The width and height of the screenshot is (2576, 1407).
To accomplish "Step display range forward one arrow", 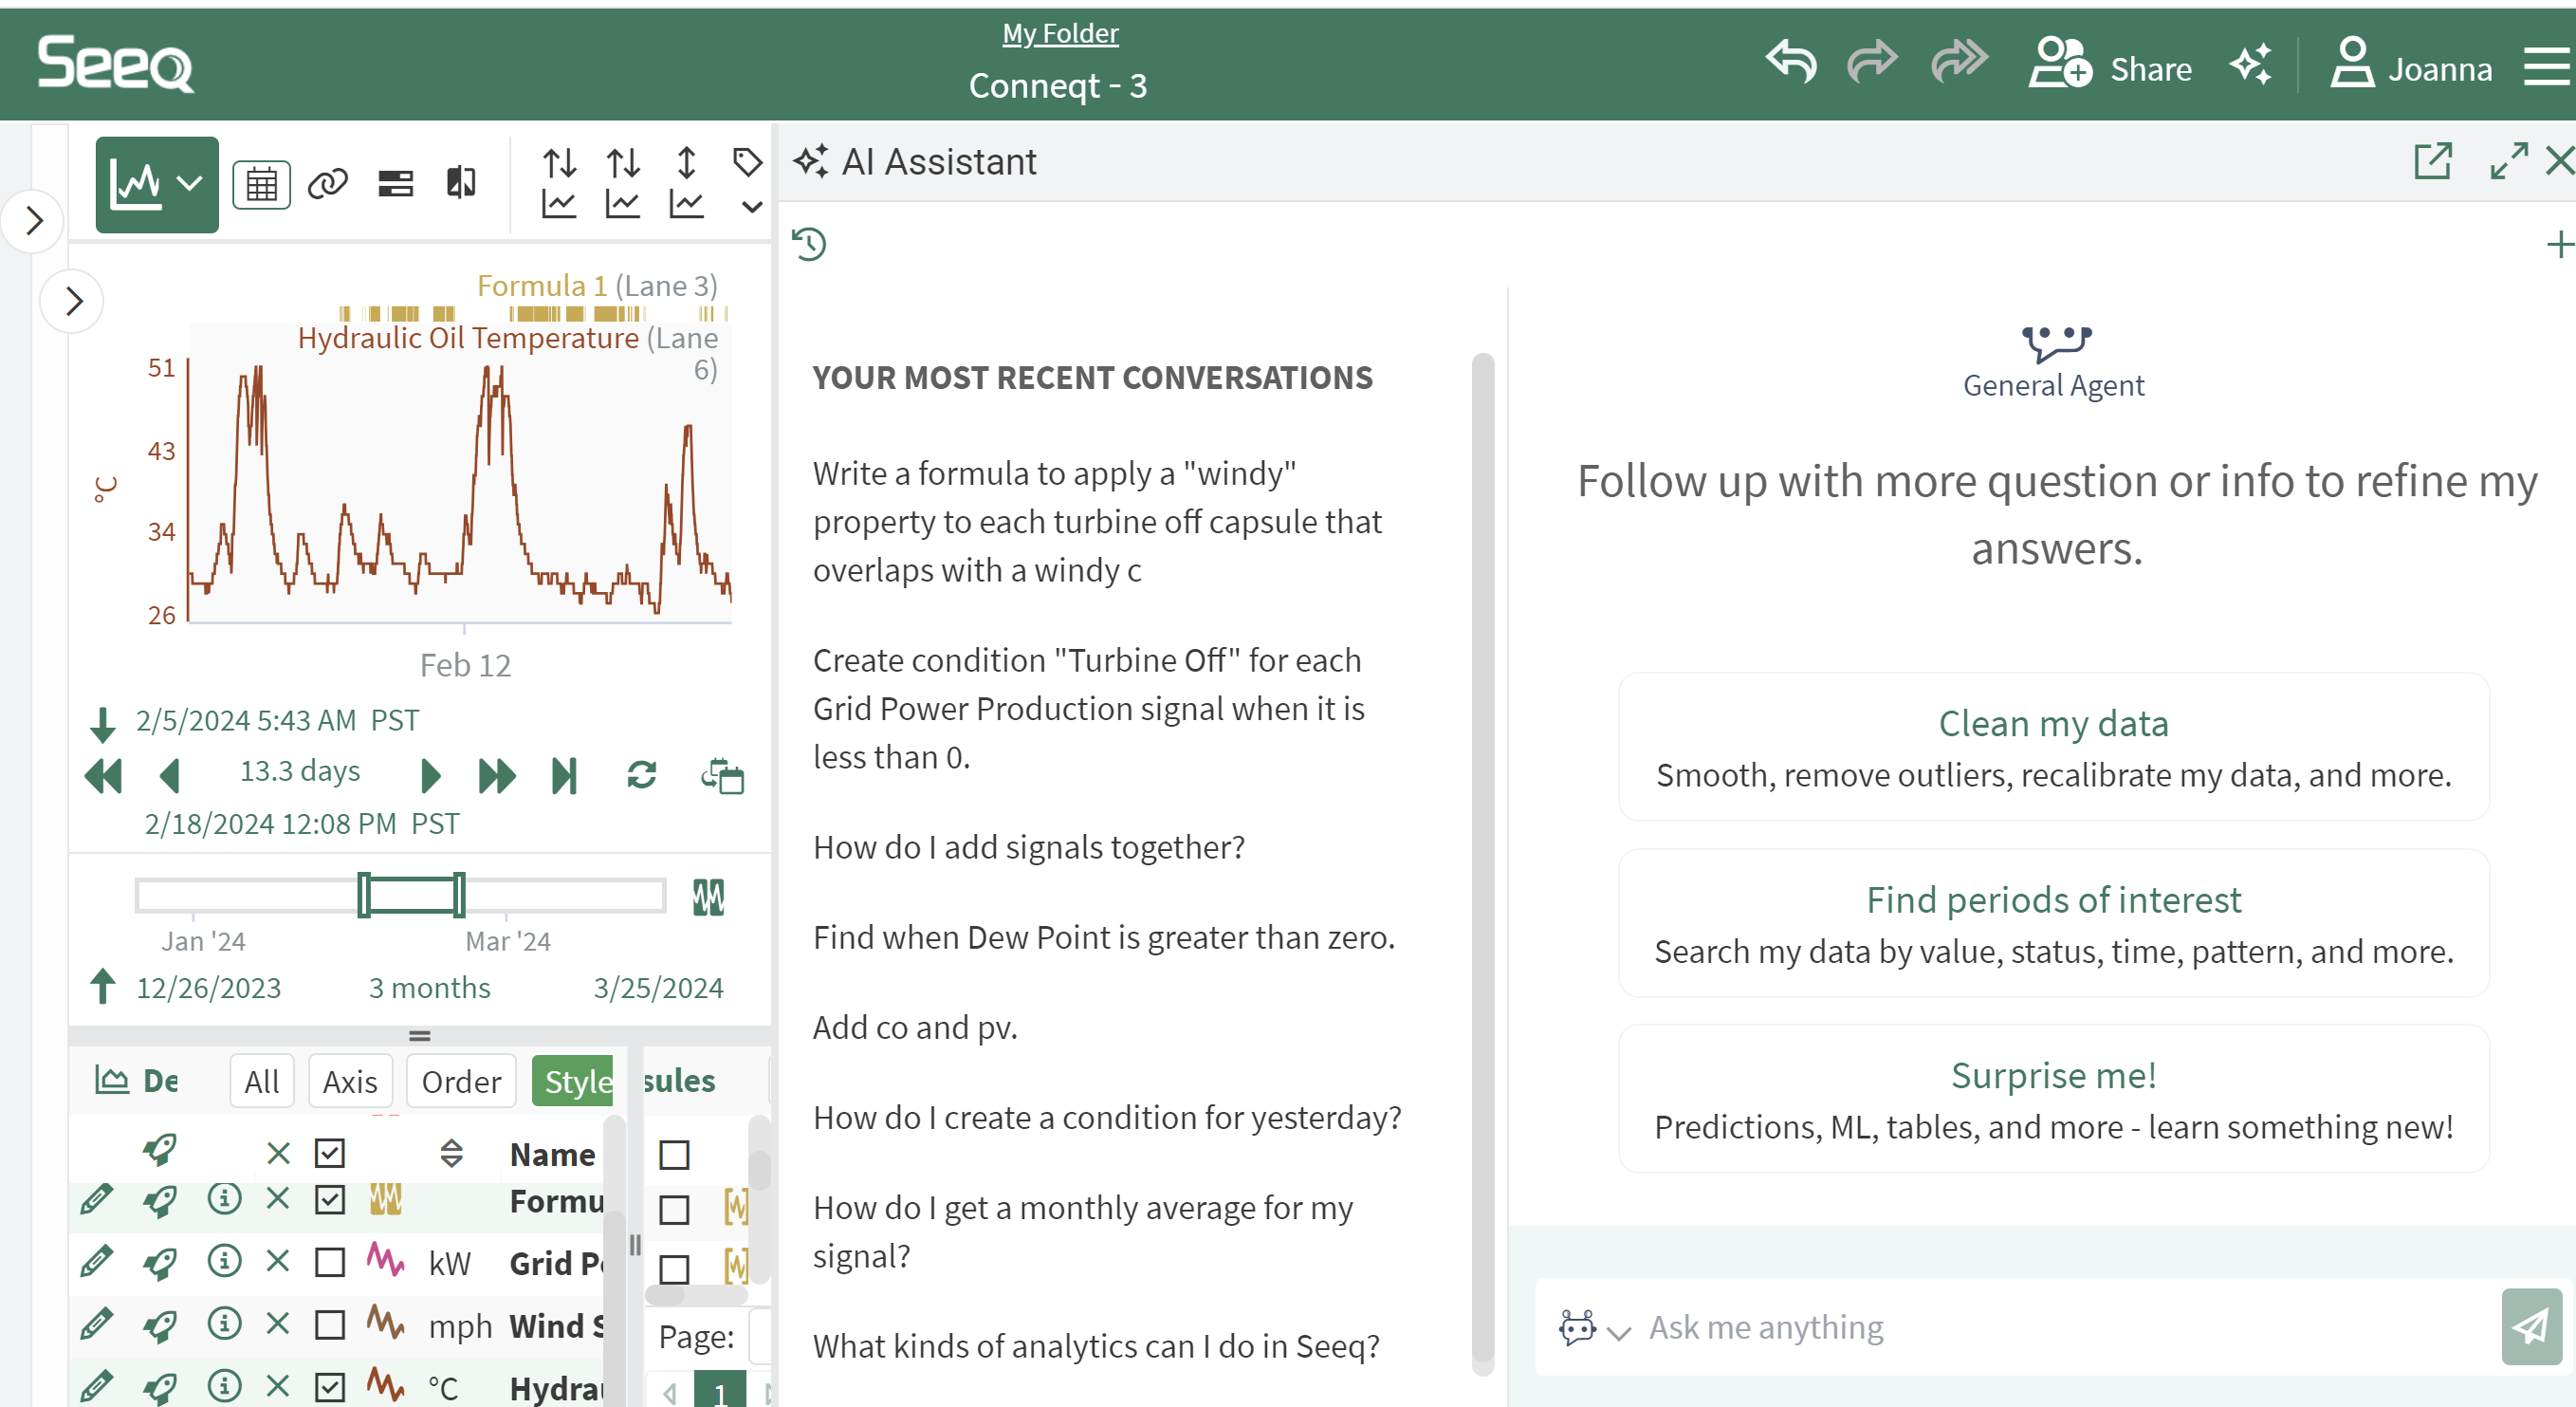I will click(x=430, y=775).
